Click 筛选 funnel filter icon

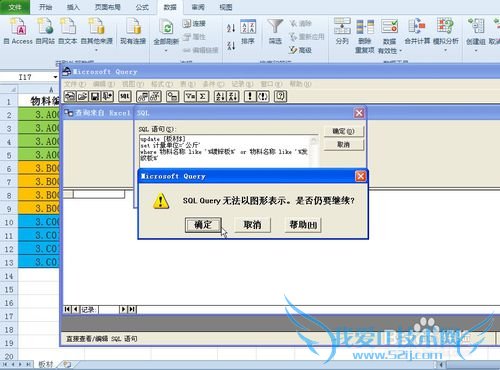click(x=275, y=32)
